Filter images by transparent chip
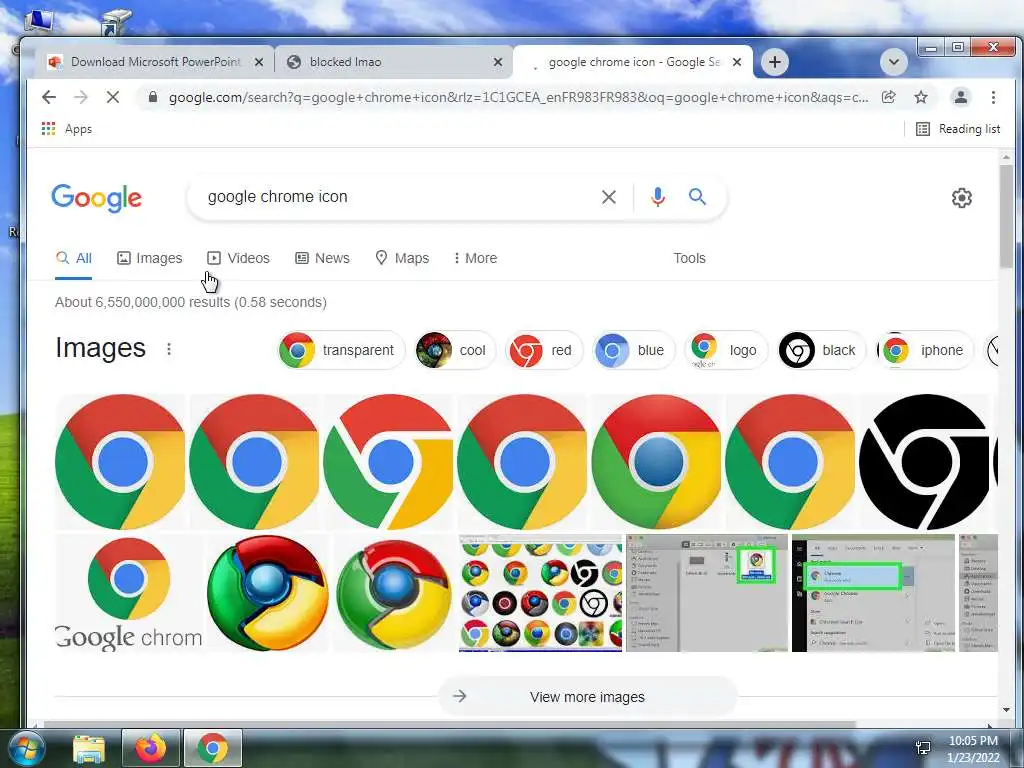This screenshot has height=768, width=1024. pyautogui.click(x=341, y=351)
